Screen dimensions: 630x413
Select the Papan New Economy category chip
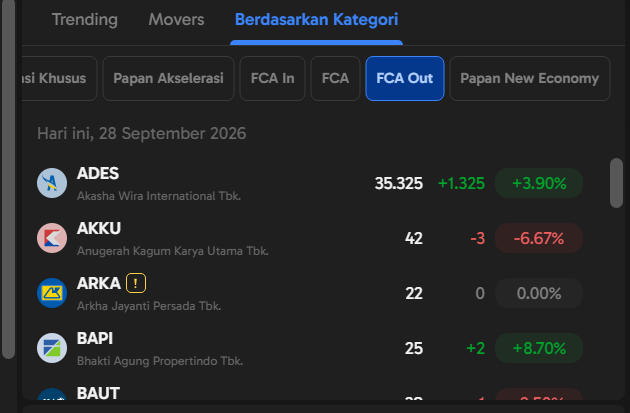(x=530, y=78)
